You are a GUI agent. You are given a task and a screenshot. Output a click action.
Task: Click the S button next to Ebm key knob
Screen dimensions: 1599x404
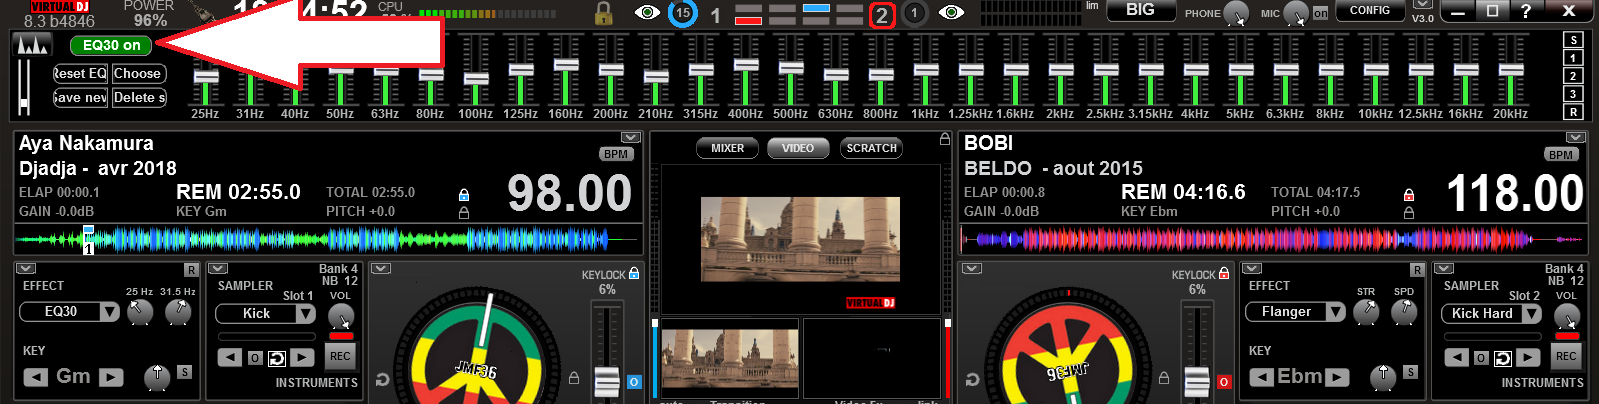1410,372
